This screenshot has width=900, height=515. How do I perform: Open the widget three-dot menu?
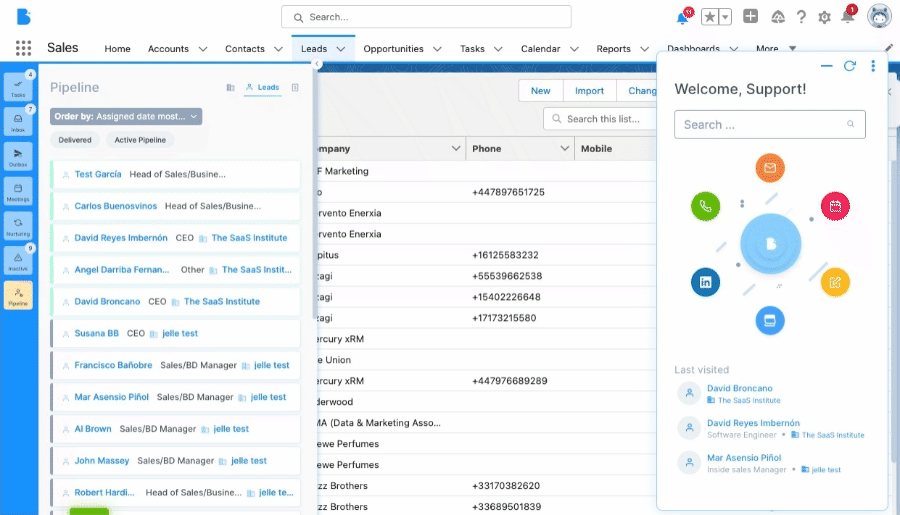(873, 66)
